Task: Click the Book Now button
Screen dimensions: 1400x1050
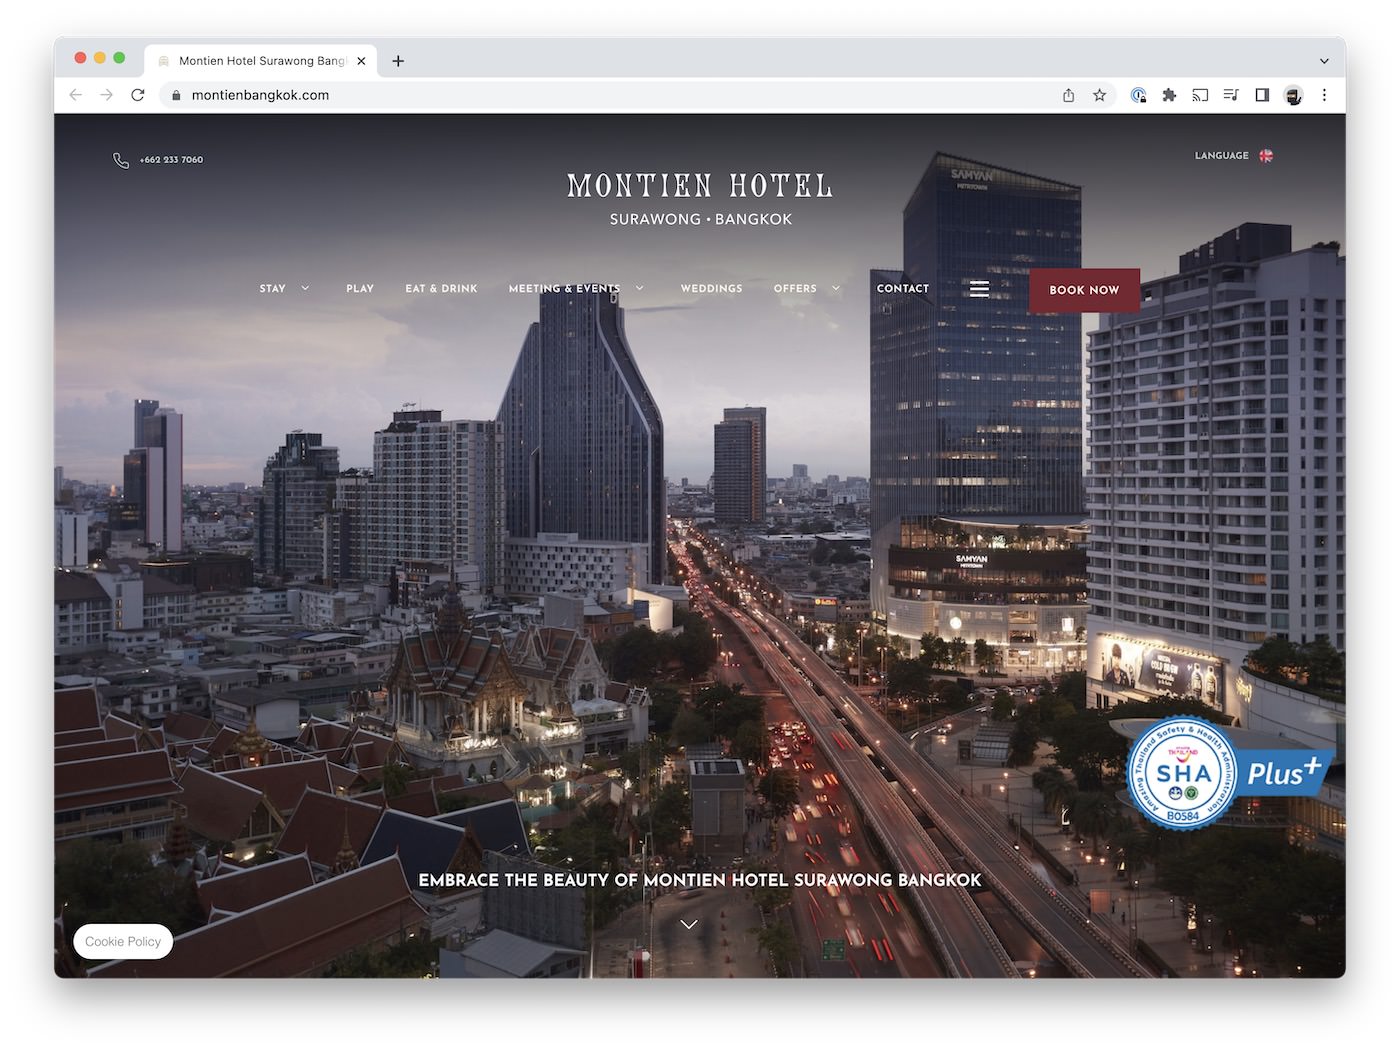Action: pos(1084,290)
